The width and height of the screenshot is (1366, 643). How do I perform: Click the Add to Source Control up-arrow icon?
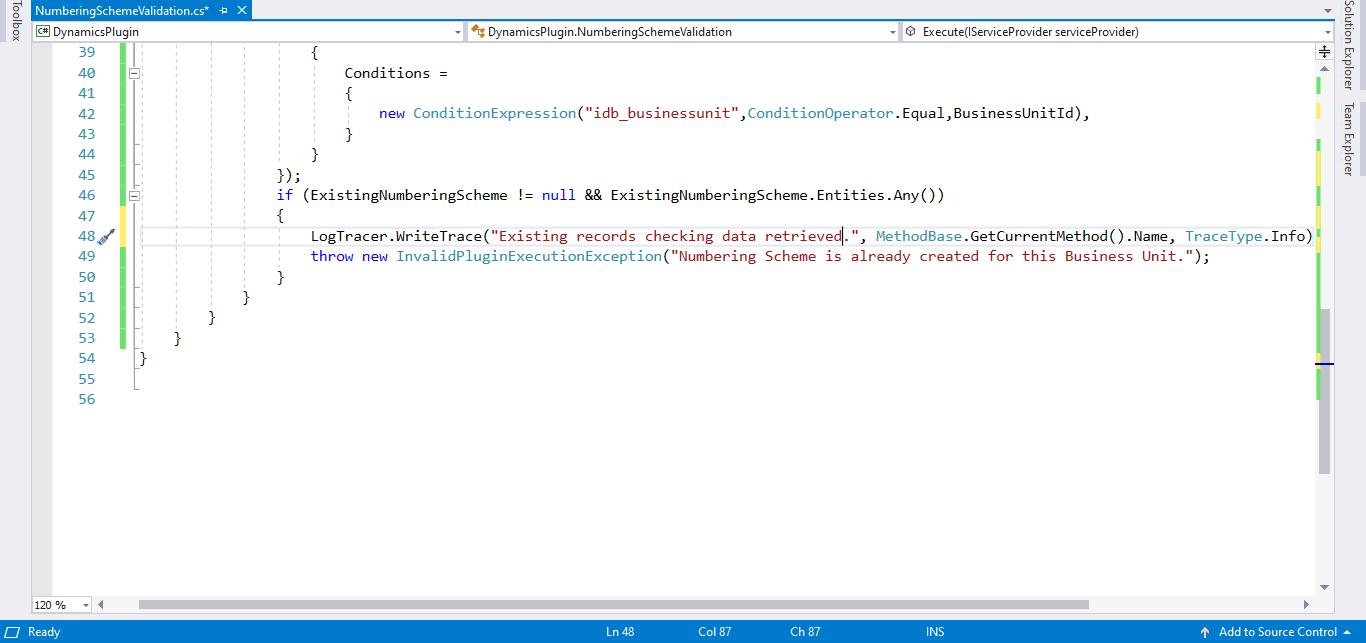pyautogui.click(x=1206, y=632)
